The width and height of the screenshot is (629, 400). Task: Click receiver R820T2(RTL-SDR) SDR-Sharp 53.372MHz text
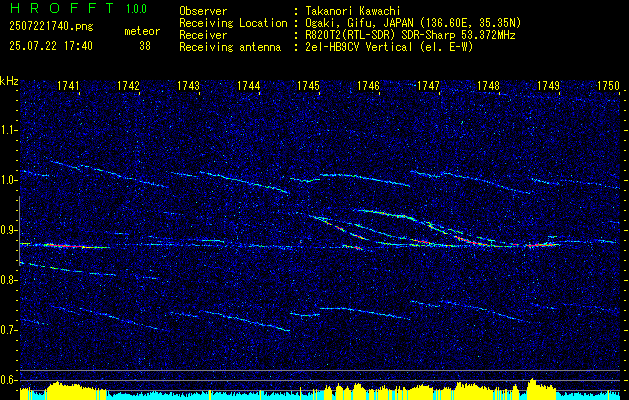(410, 35)
